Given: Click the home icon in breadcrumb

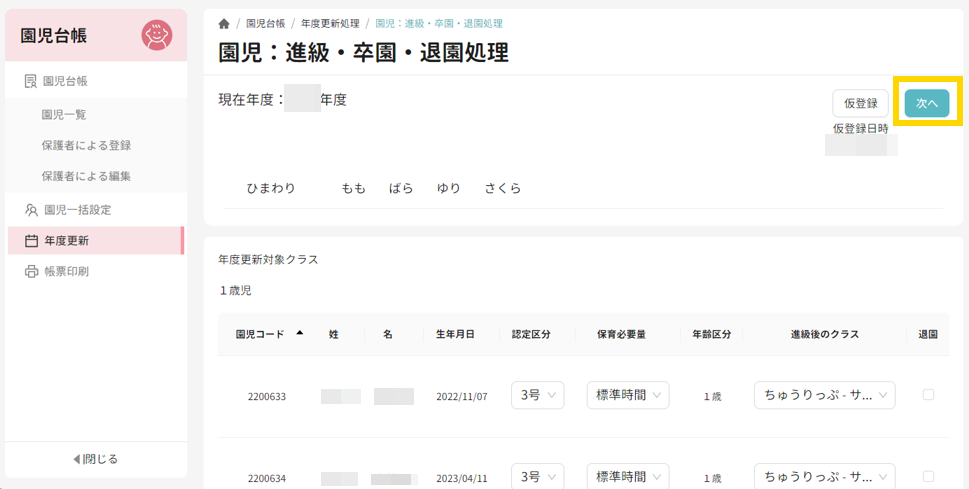Looking at the screenshot, I should pos(224,23).
